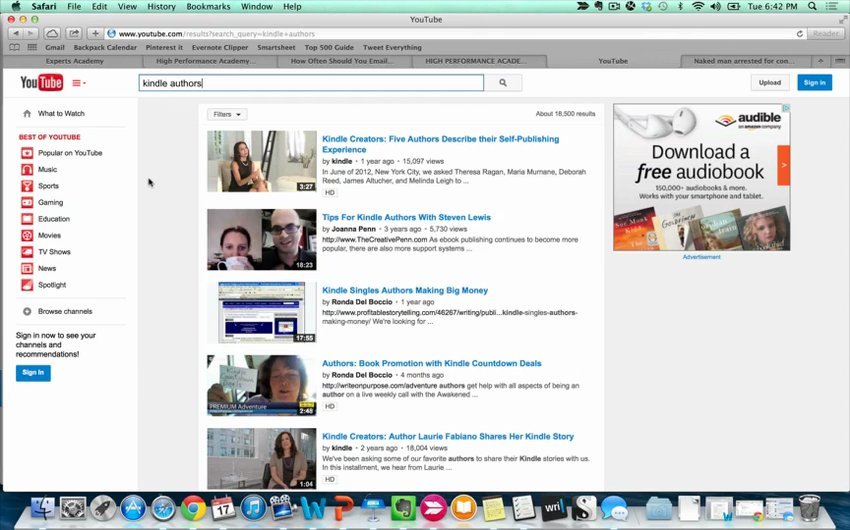Click the AdChoices icon on ad corner
850x530 pixels.
(785, 108)
